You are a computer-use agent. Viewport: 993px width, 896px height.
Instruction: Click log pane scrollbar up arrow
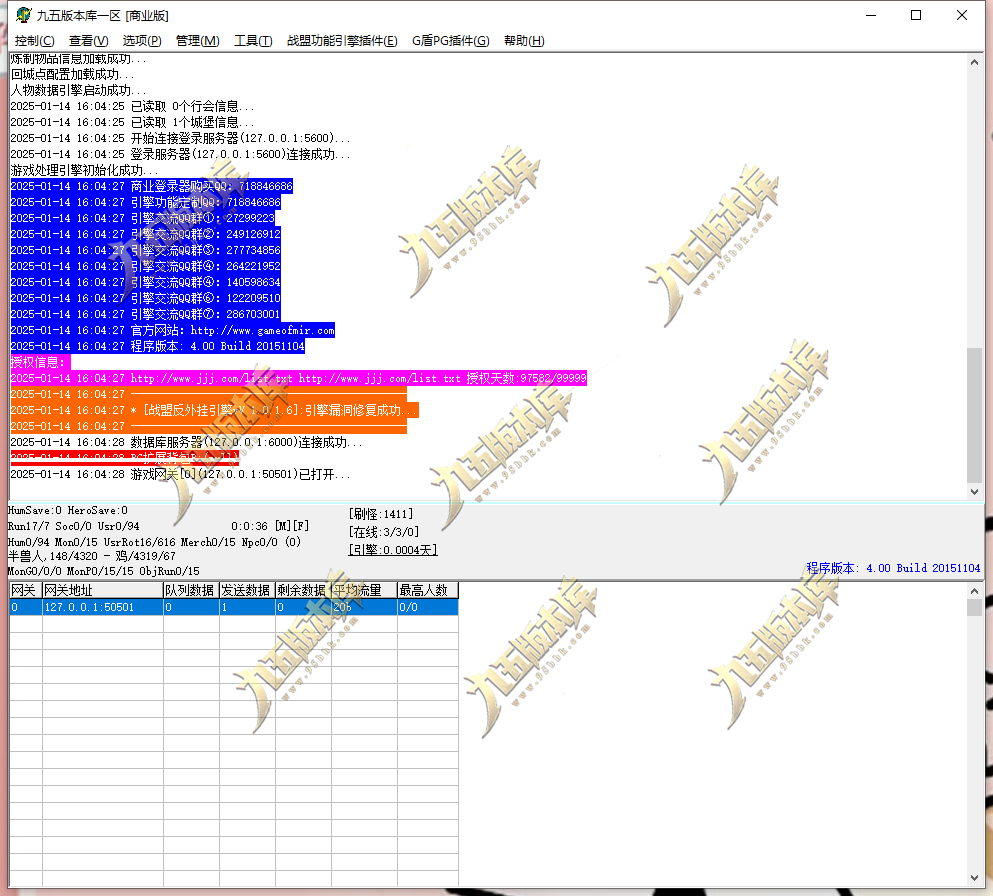(974, 62)
